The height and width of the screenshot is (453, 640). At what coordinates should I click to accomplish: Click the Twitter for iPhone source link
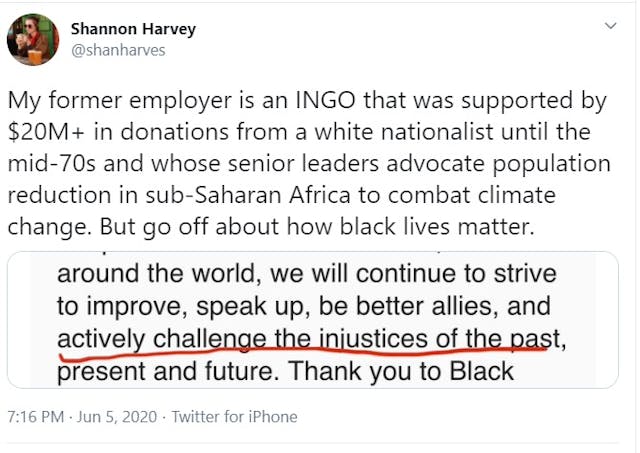pos(234,416)
